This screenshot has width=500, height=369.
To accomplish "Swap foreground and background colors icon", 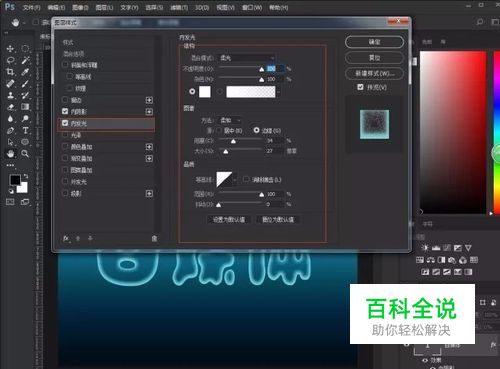I will tap(26, 176).
